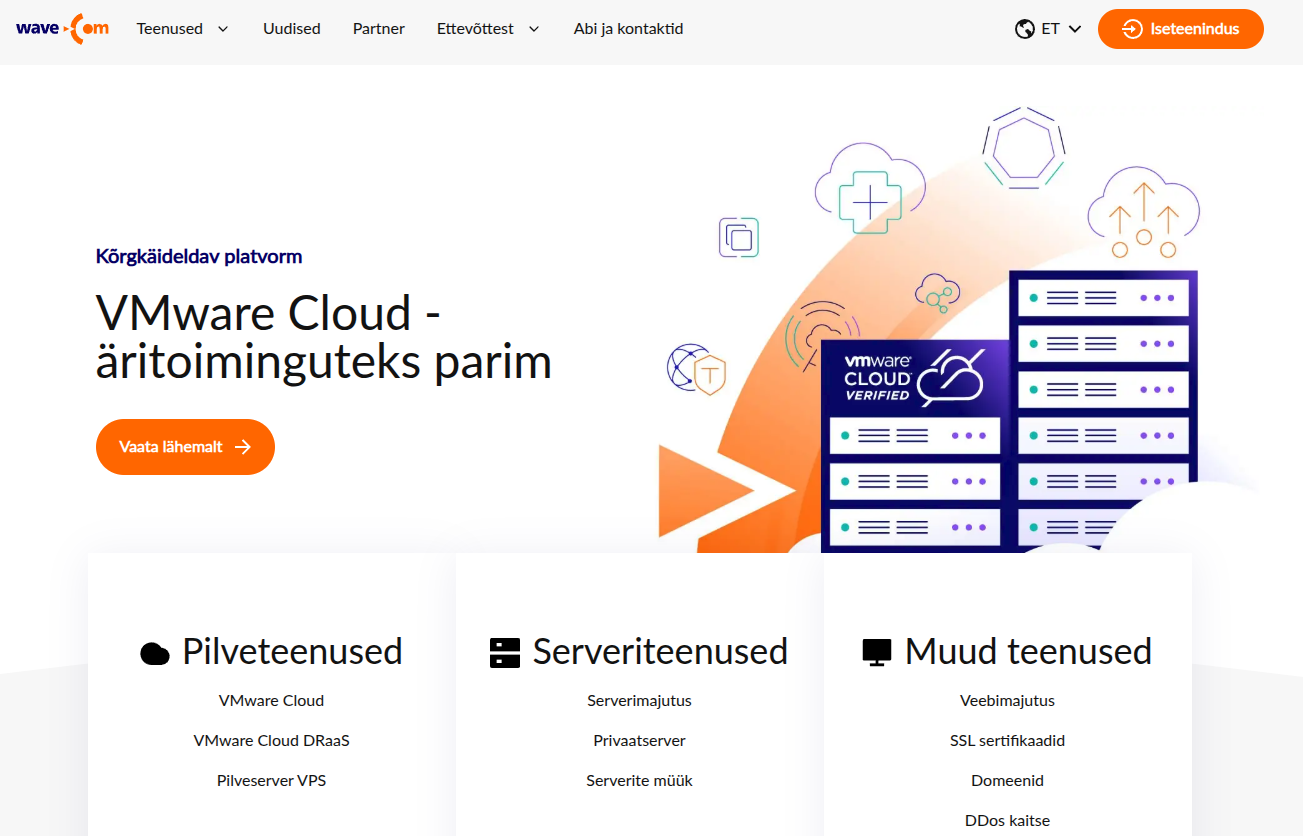Open Abi ja kontaktid page

click(628, 29)
